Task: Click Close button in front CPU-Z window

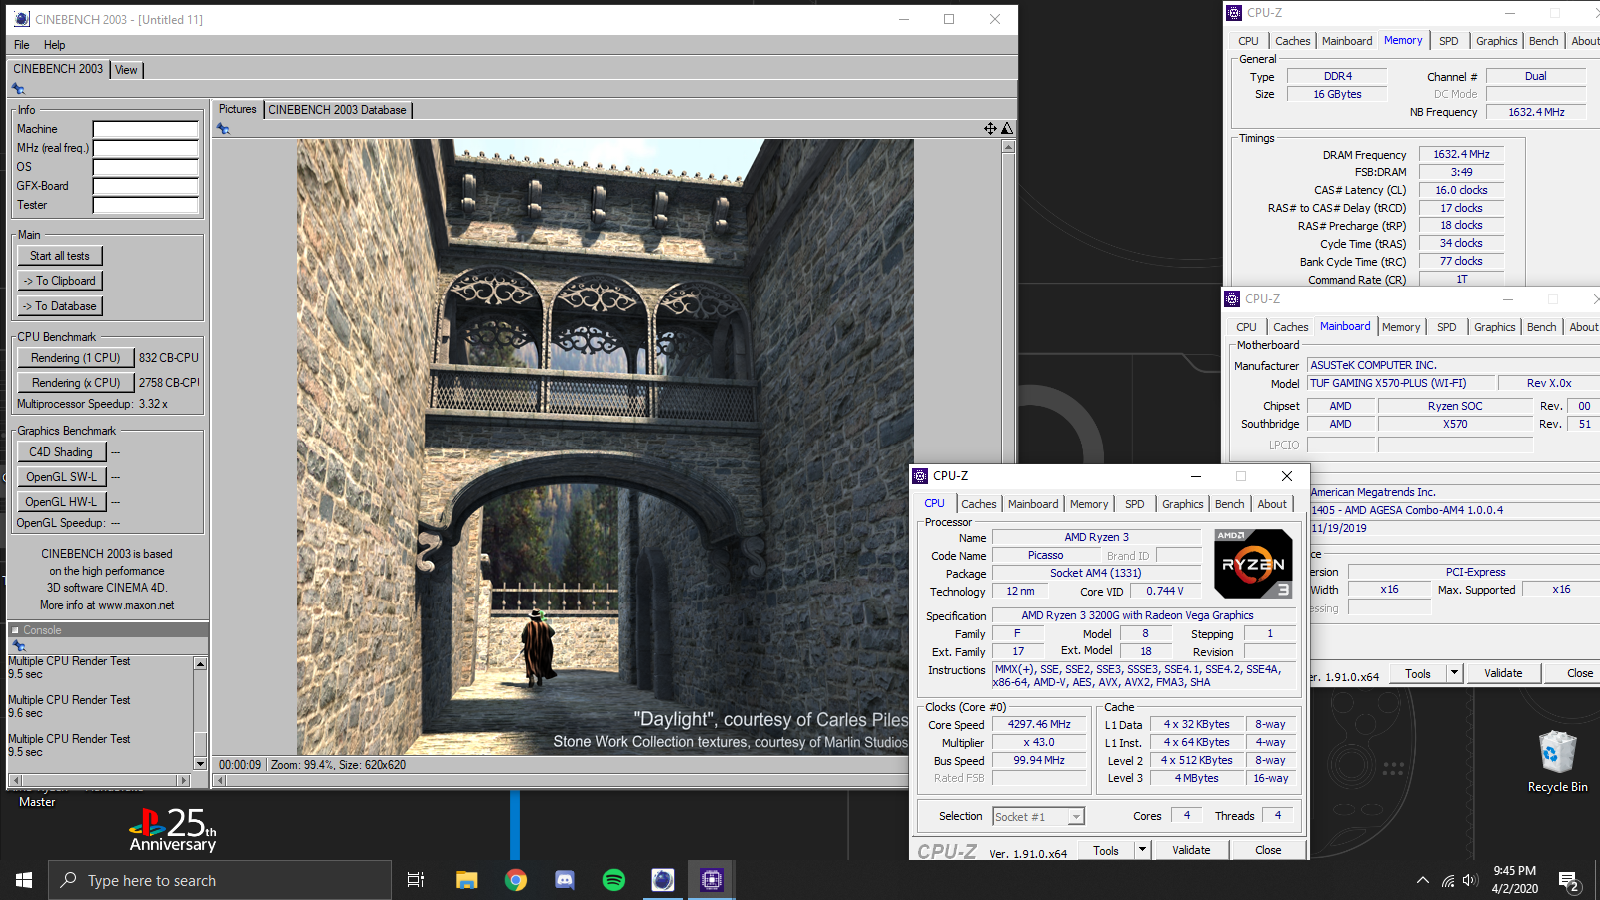Action: [x=1268, y=850]
